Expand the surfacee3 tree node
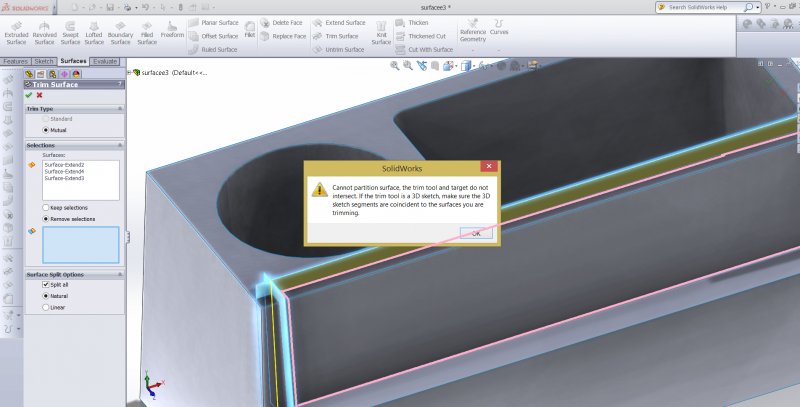 click(129, 72)
